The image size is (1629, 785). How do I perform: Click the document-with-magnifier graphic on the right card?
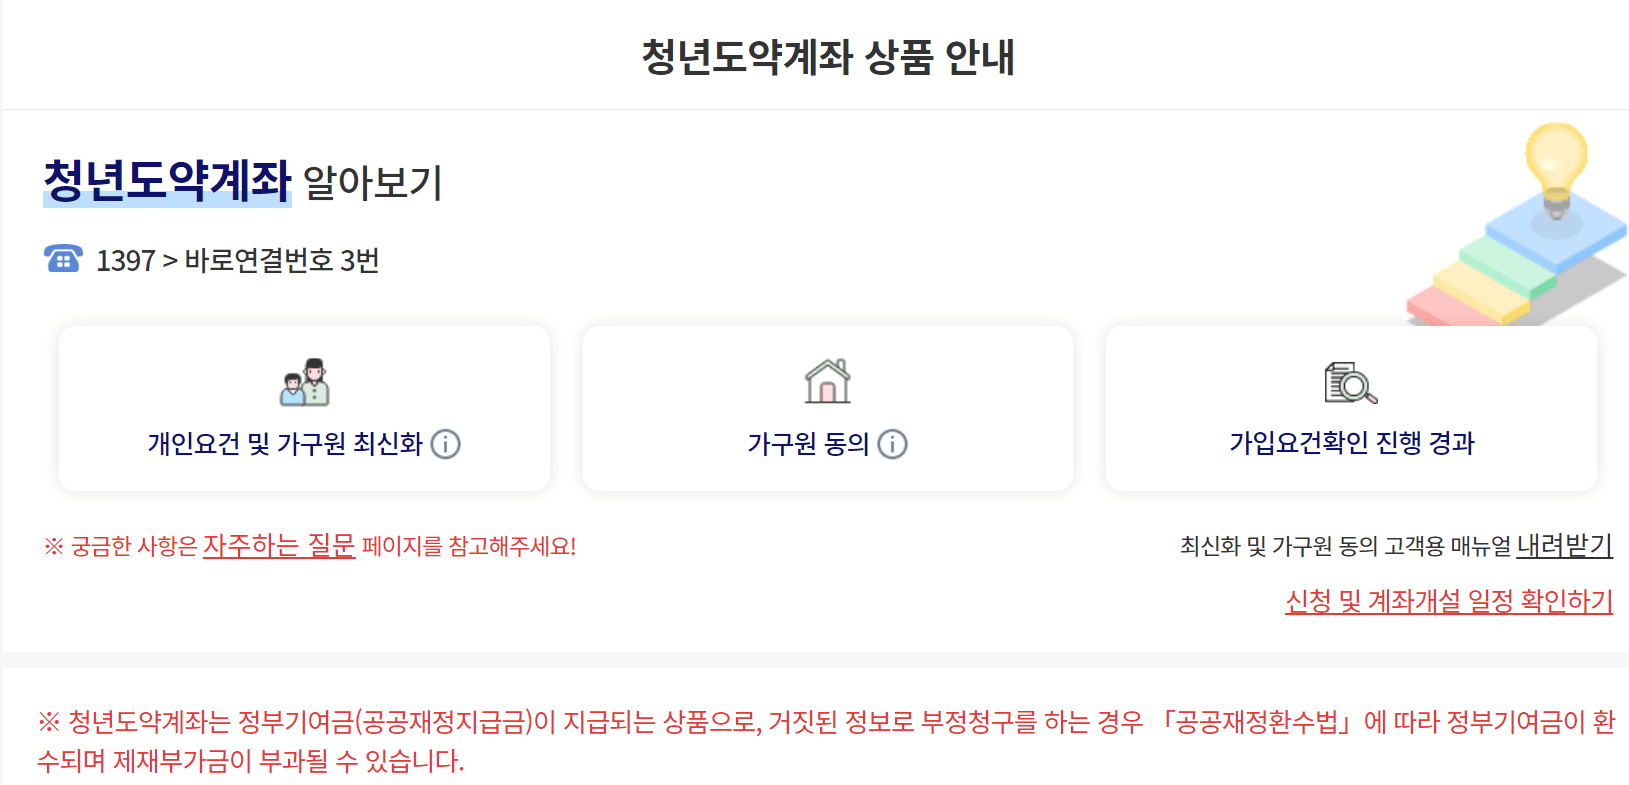[1348, 385]
